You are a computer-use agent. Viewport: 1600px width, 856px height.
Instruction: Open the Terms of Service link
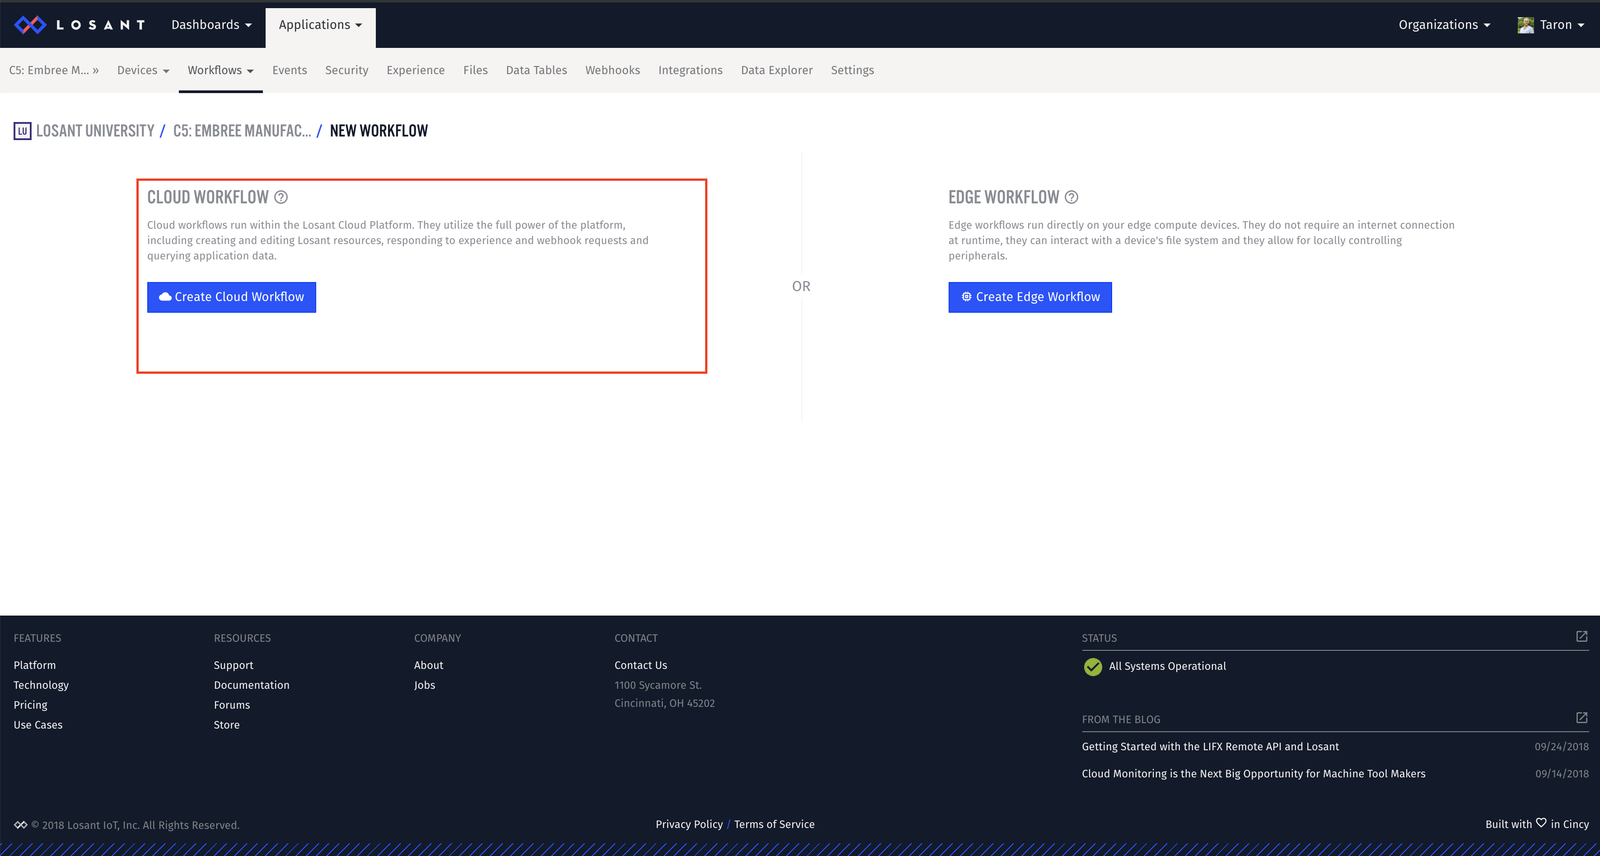774,824
